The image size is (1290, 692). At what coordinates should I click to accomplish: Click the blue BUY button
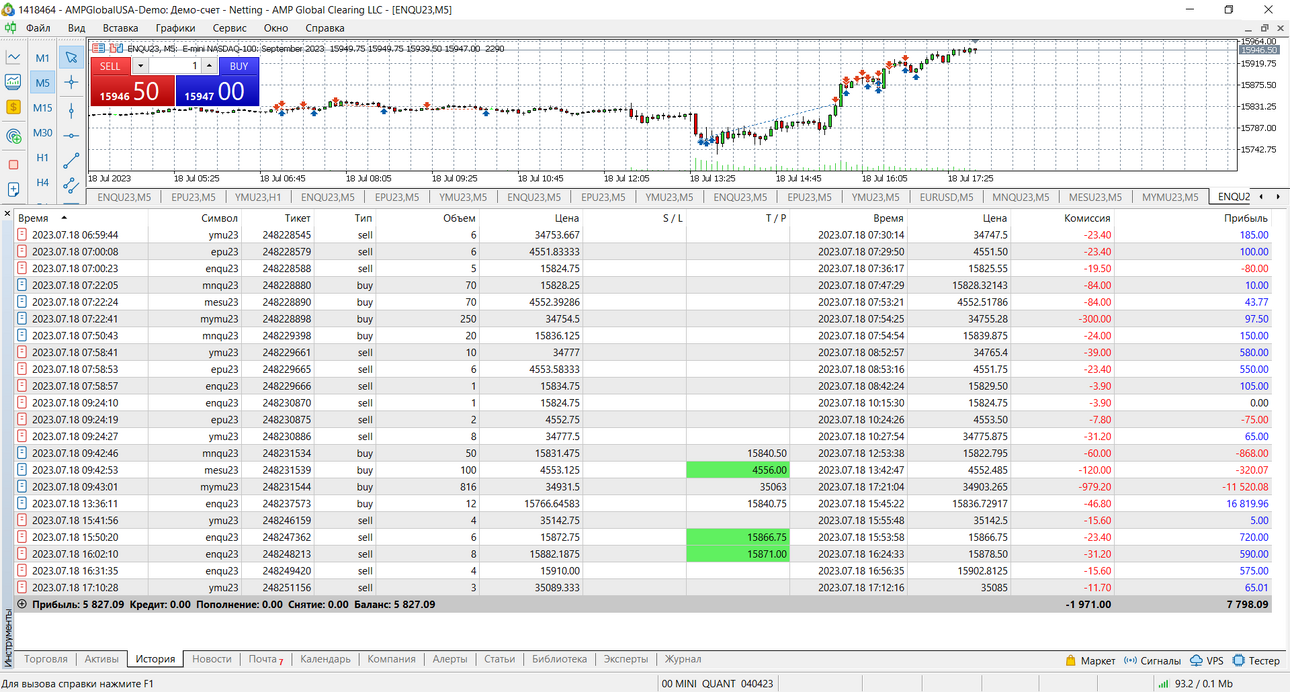pyautogui.click(x=239, y=66)
